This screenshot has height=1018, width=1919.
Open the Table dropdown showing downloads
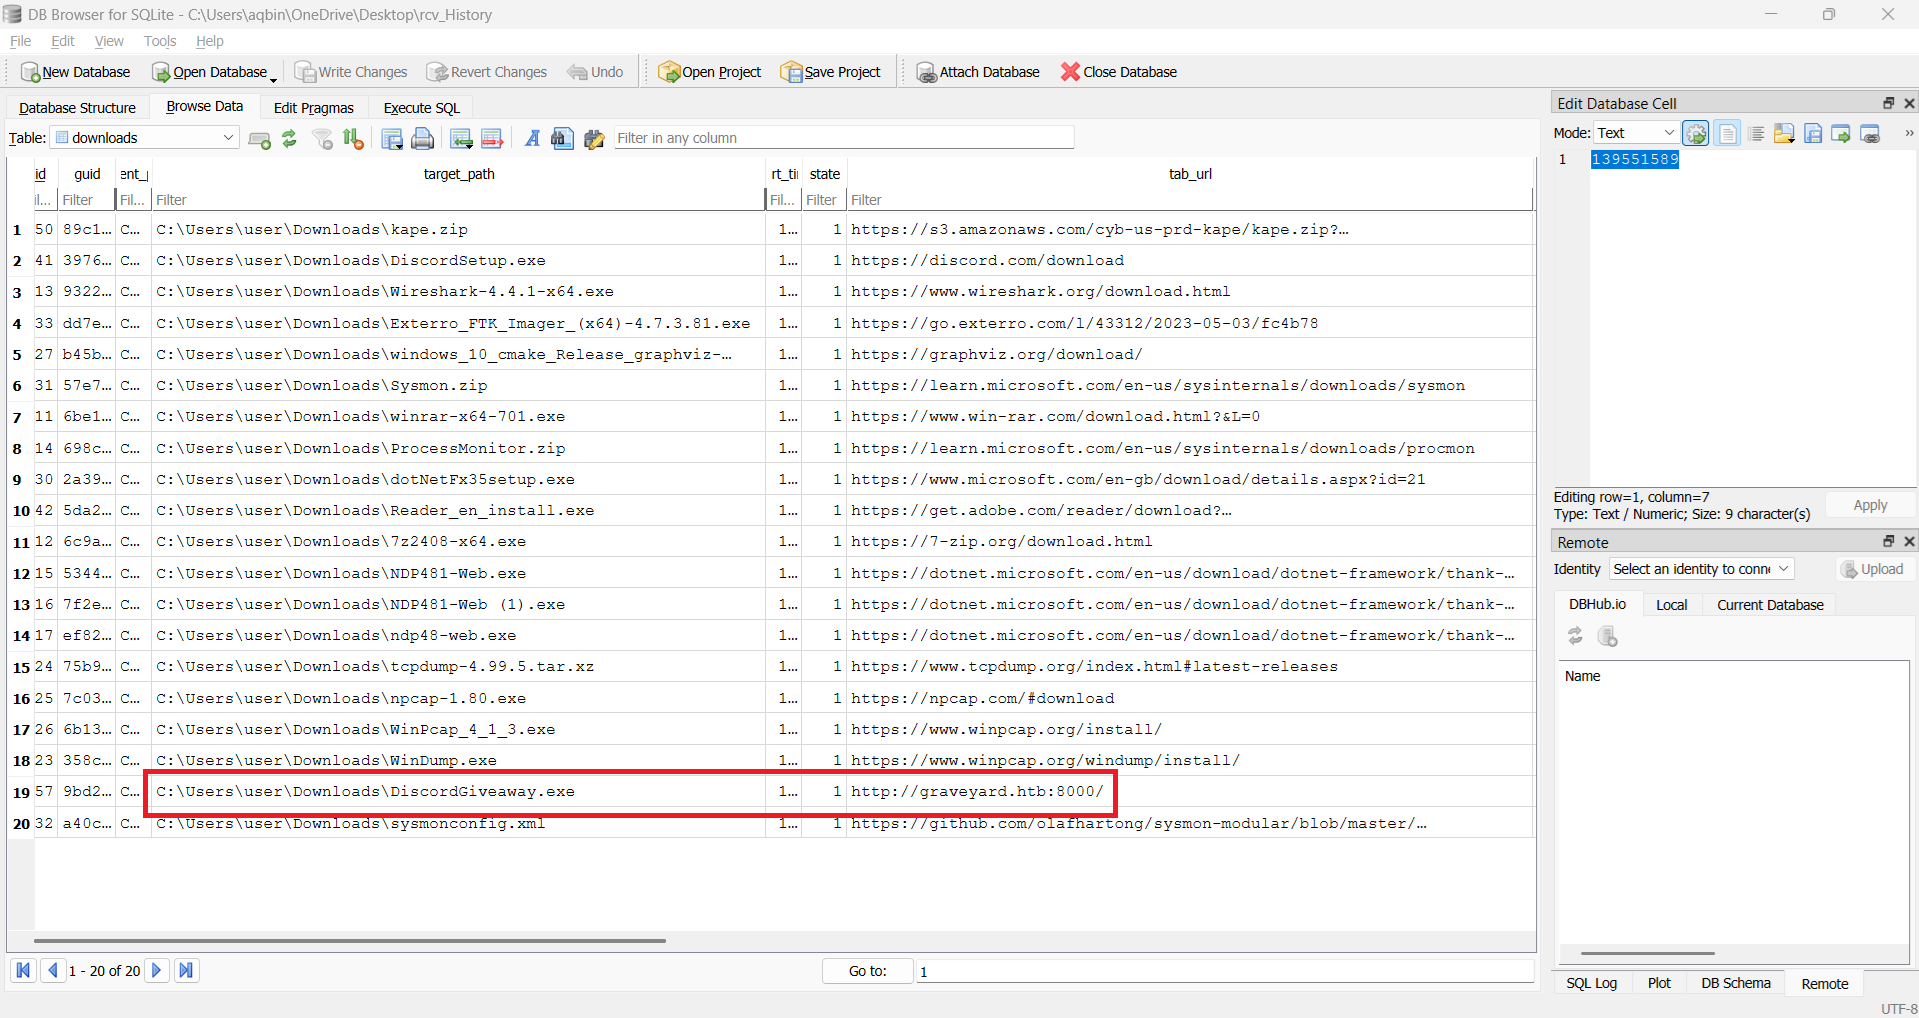(146, 138)
